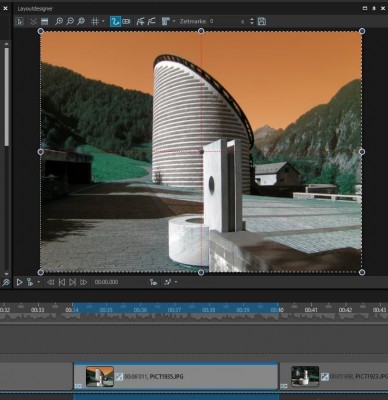Select the PICT1935.JPG clip thumbnail
This screenshot has height=400, width=388.
pos(100,377)
